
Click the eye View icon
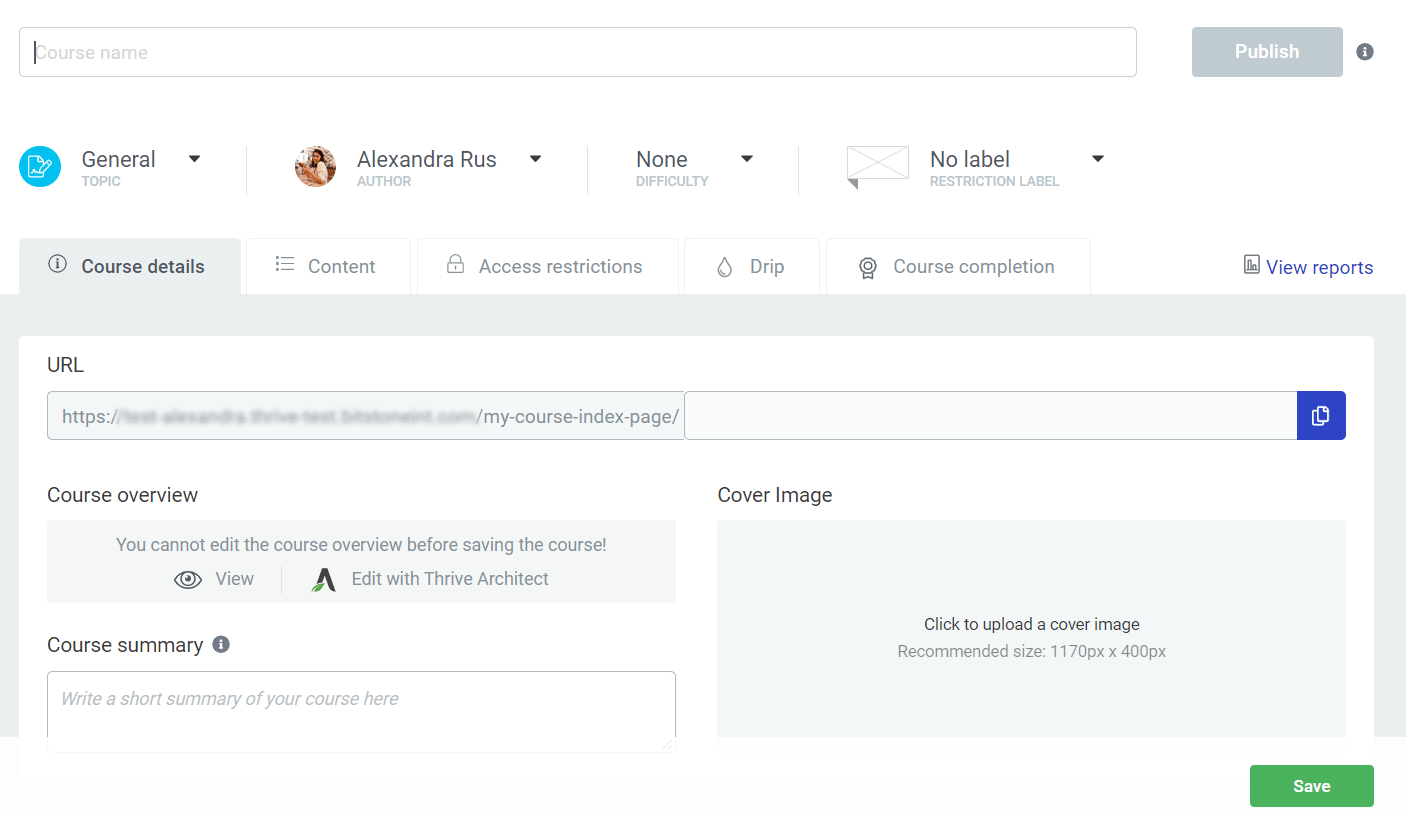click(x=188, y=580)
